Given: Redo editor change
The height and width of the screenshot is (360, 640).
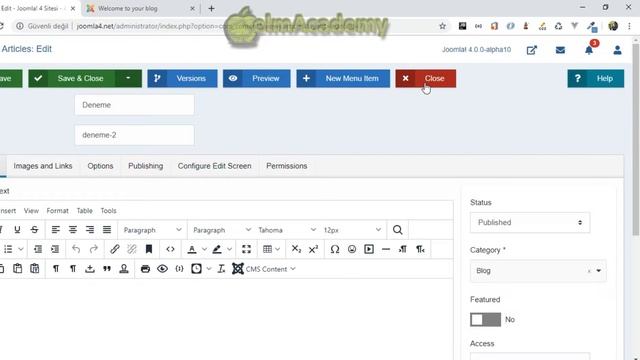Looking at the screenshot, I should (93, 249).
